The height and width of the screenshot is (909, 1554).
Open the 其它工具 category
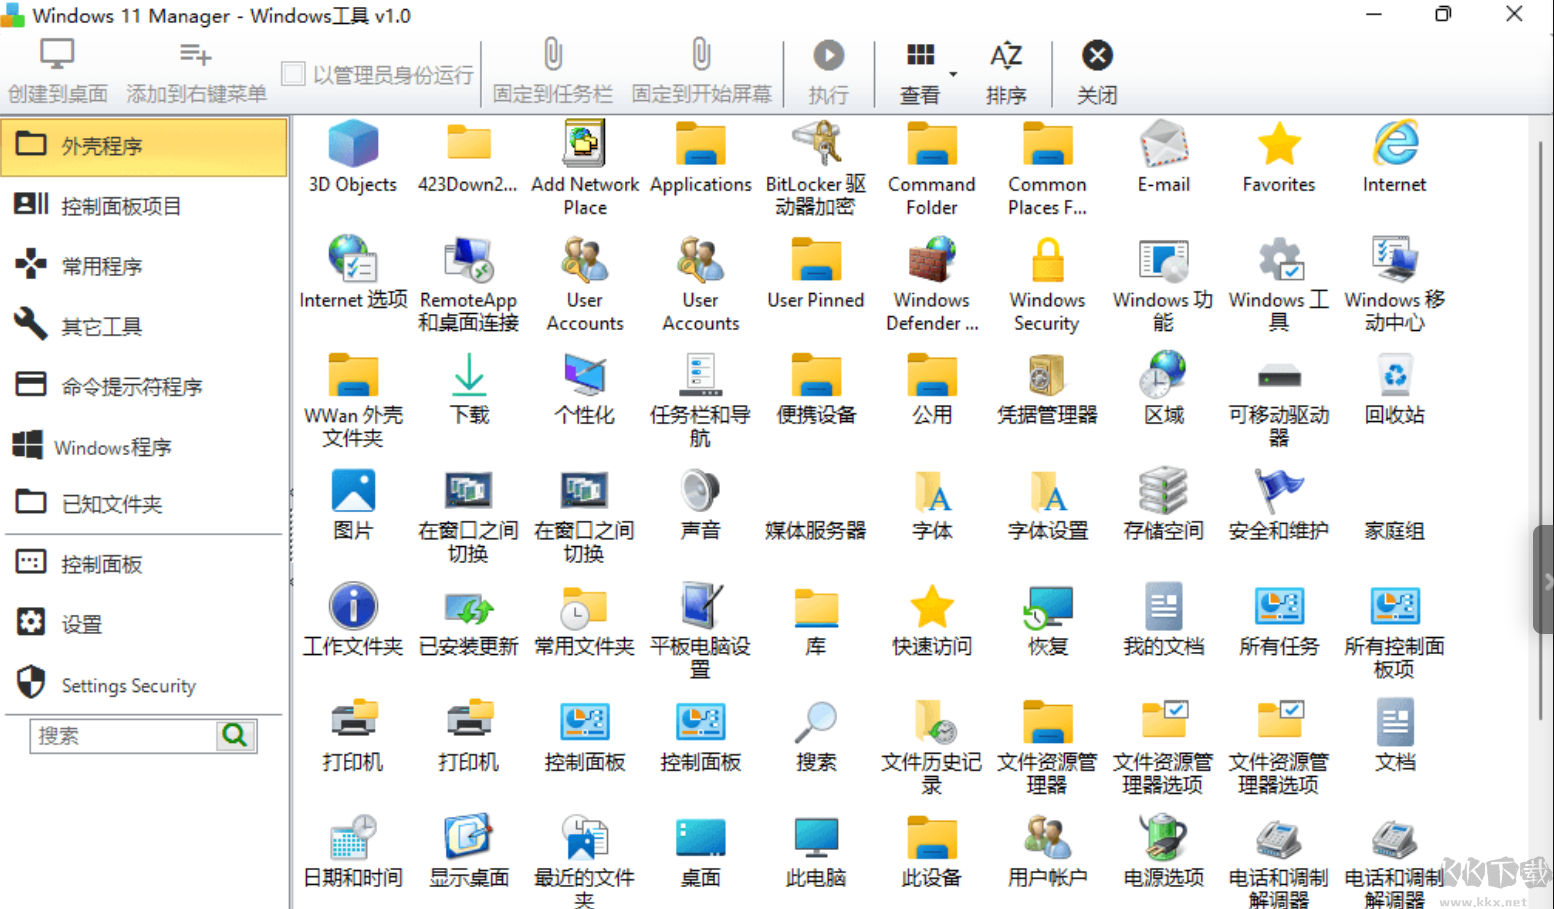145,326
